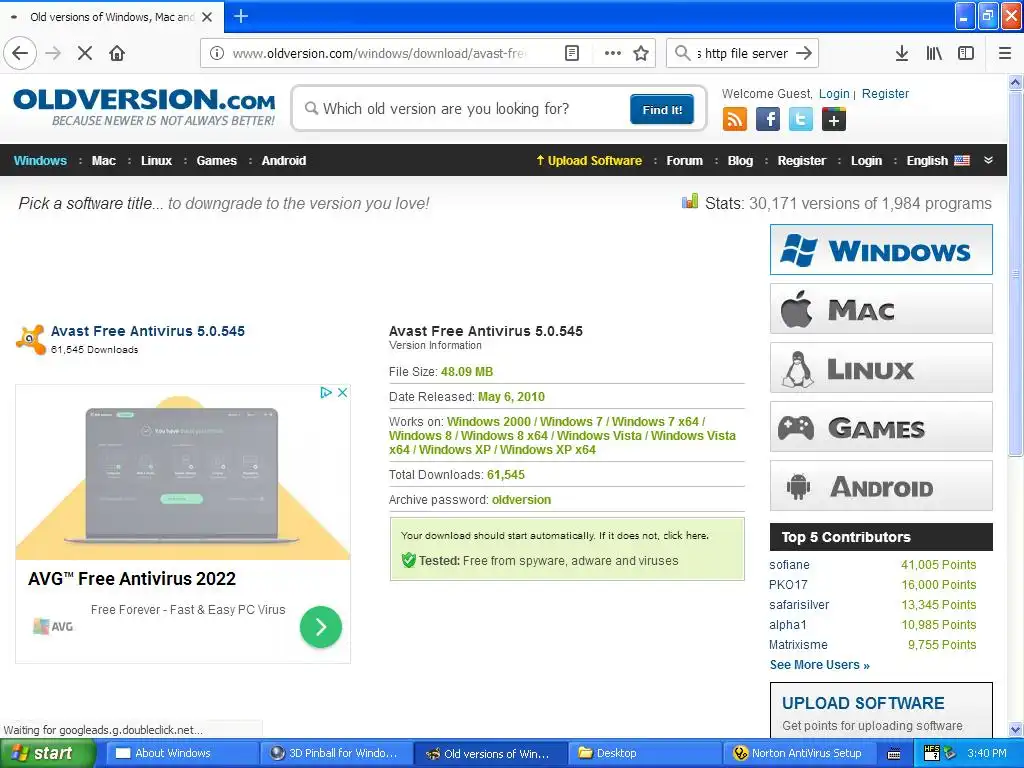Click the AdChoices triangle icon

(x=326, y=392)
